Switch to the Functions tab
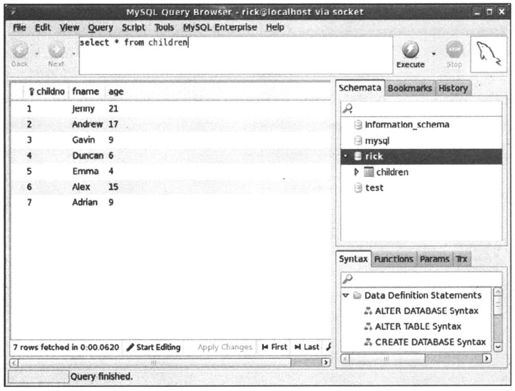515x391 pixels. (394, 259)
